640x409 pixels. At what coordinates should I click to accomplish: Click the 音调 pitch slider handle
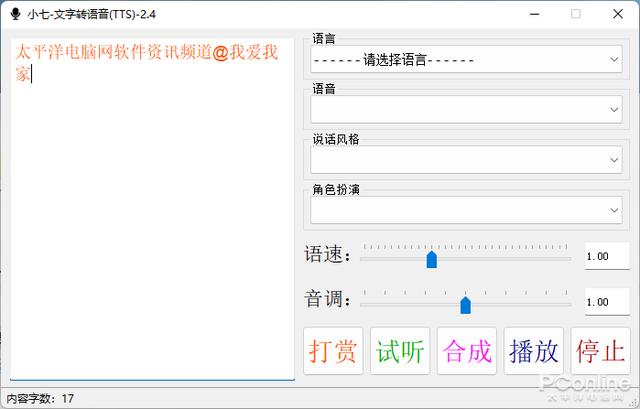(x=465, y=305)
